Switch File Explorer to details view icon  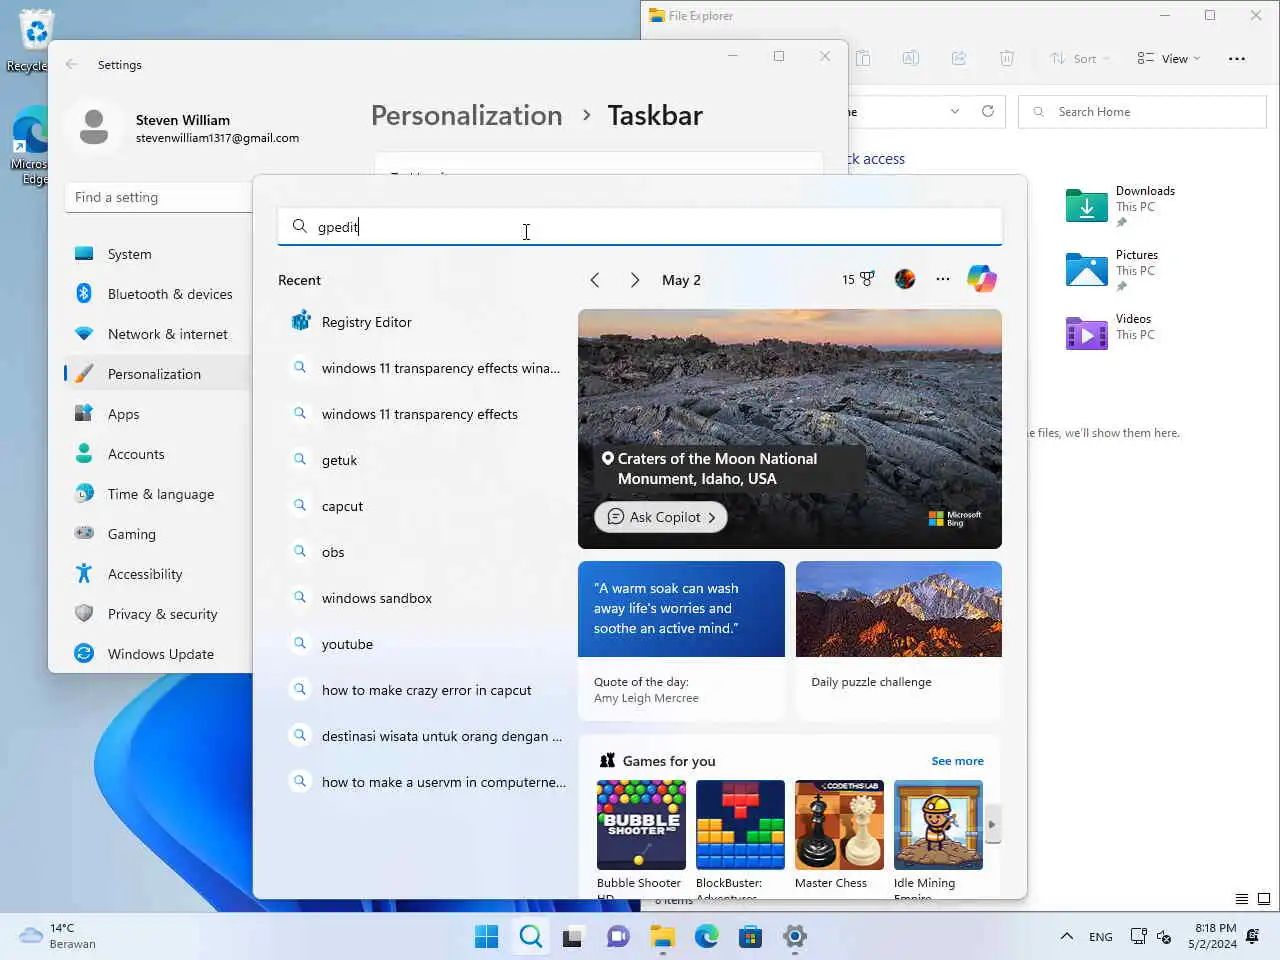pos(1242,899)
